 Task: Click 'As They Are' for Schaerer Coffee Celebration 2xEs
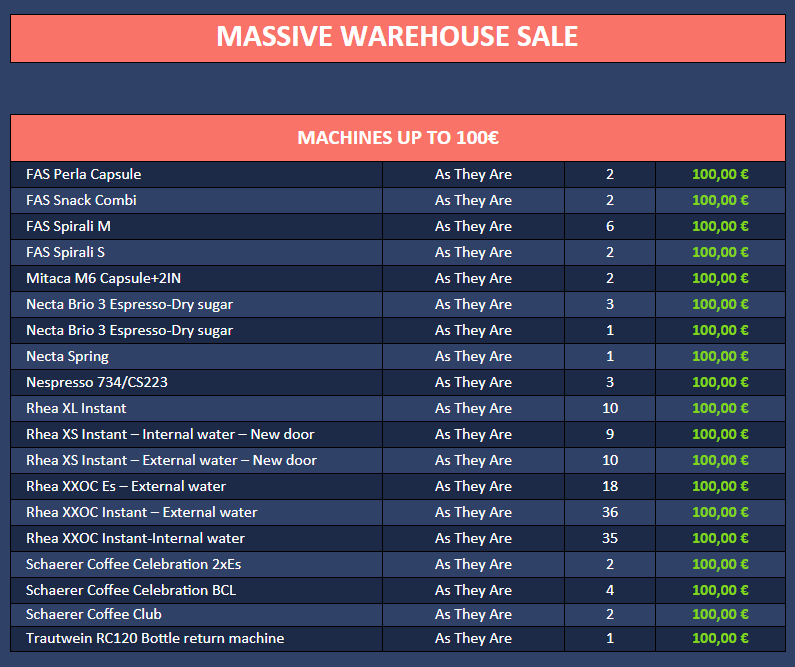[473, 564]
